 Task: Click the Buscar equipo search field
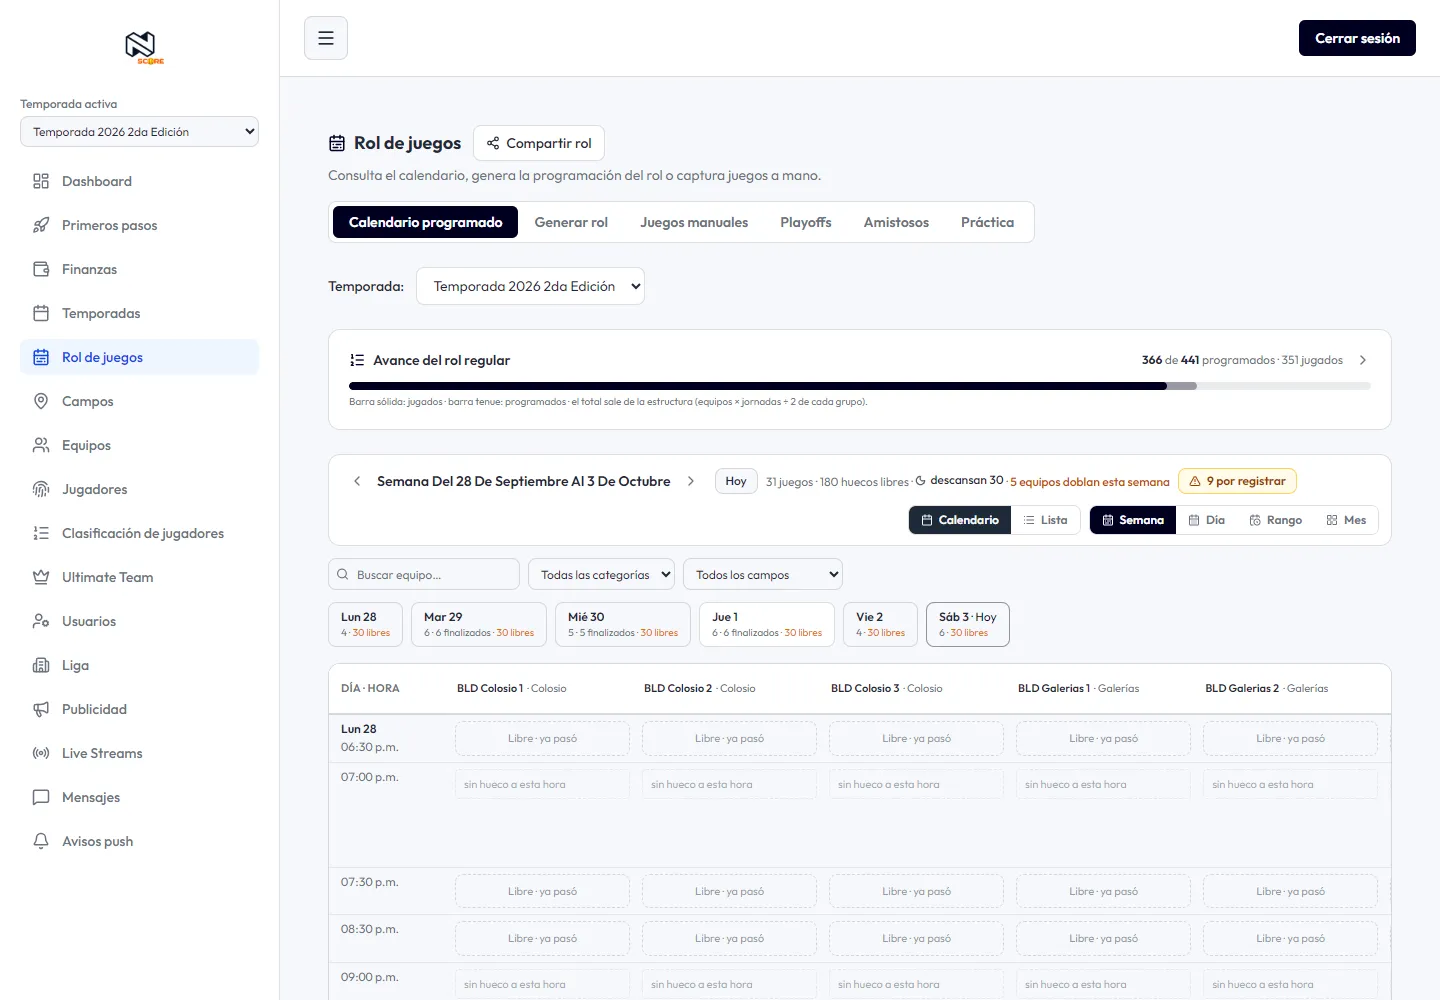424,575
